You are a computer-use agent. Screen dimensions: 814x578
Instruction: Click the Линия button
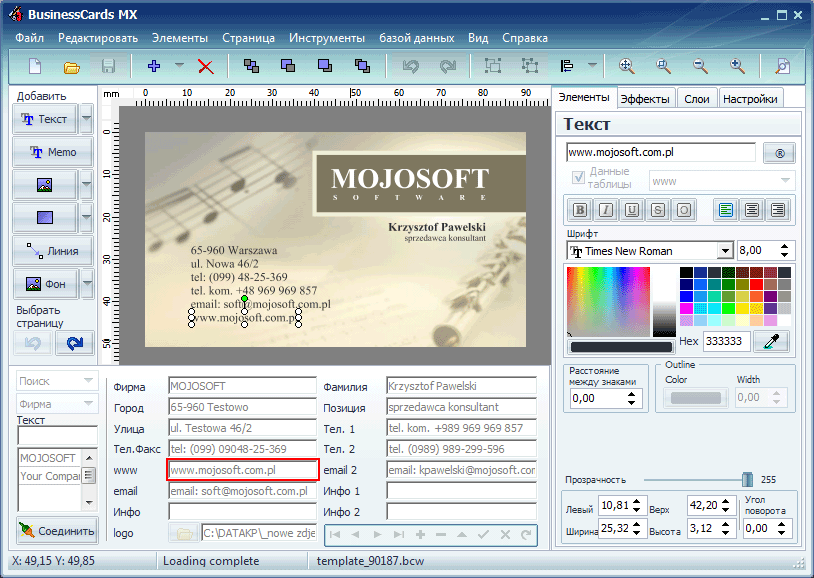pyautogui.click(x=53, y=251)
